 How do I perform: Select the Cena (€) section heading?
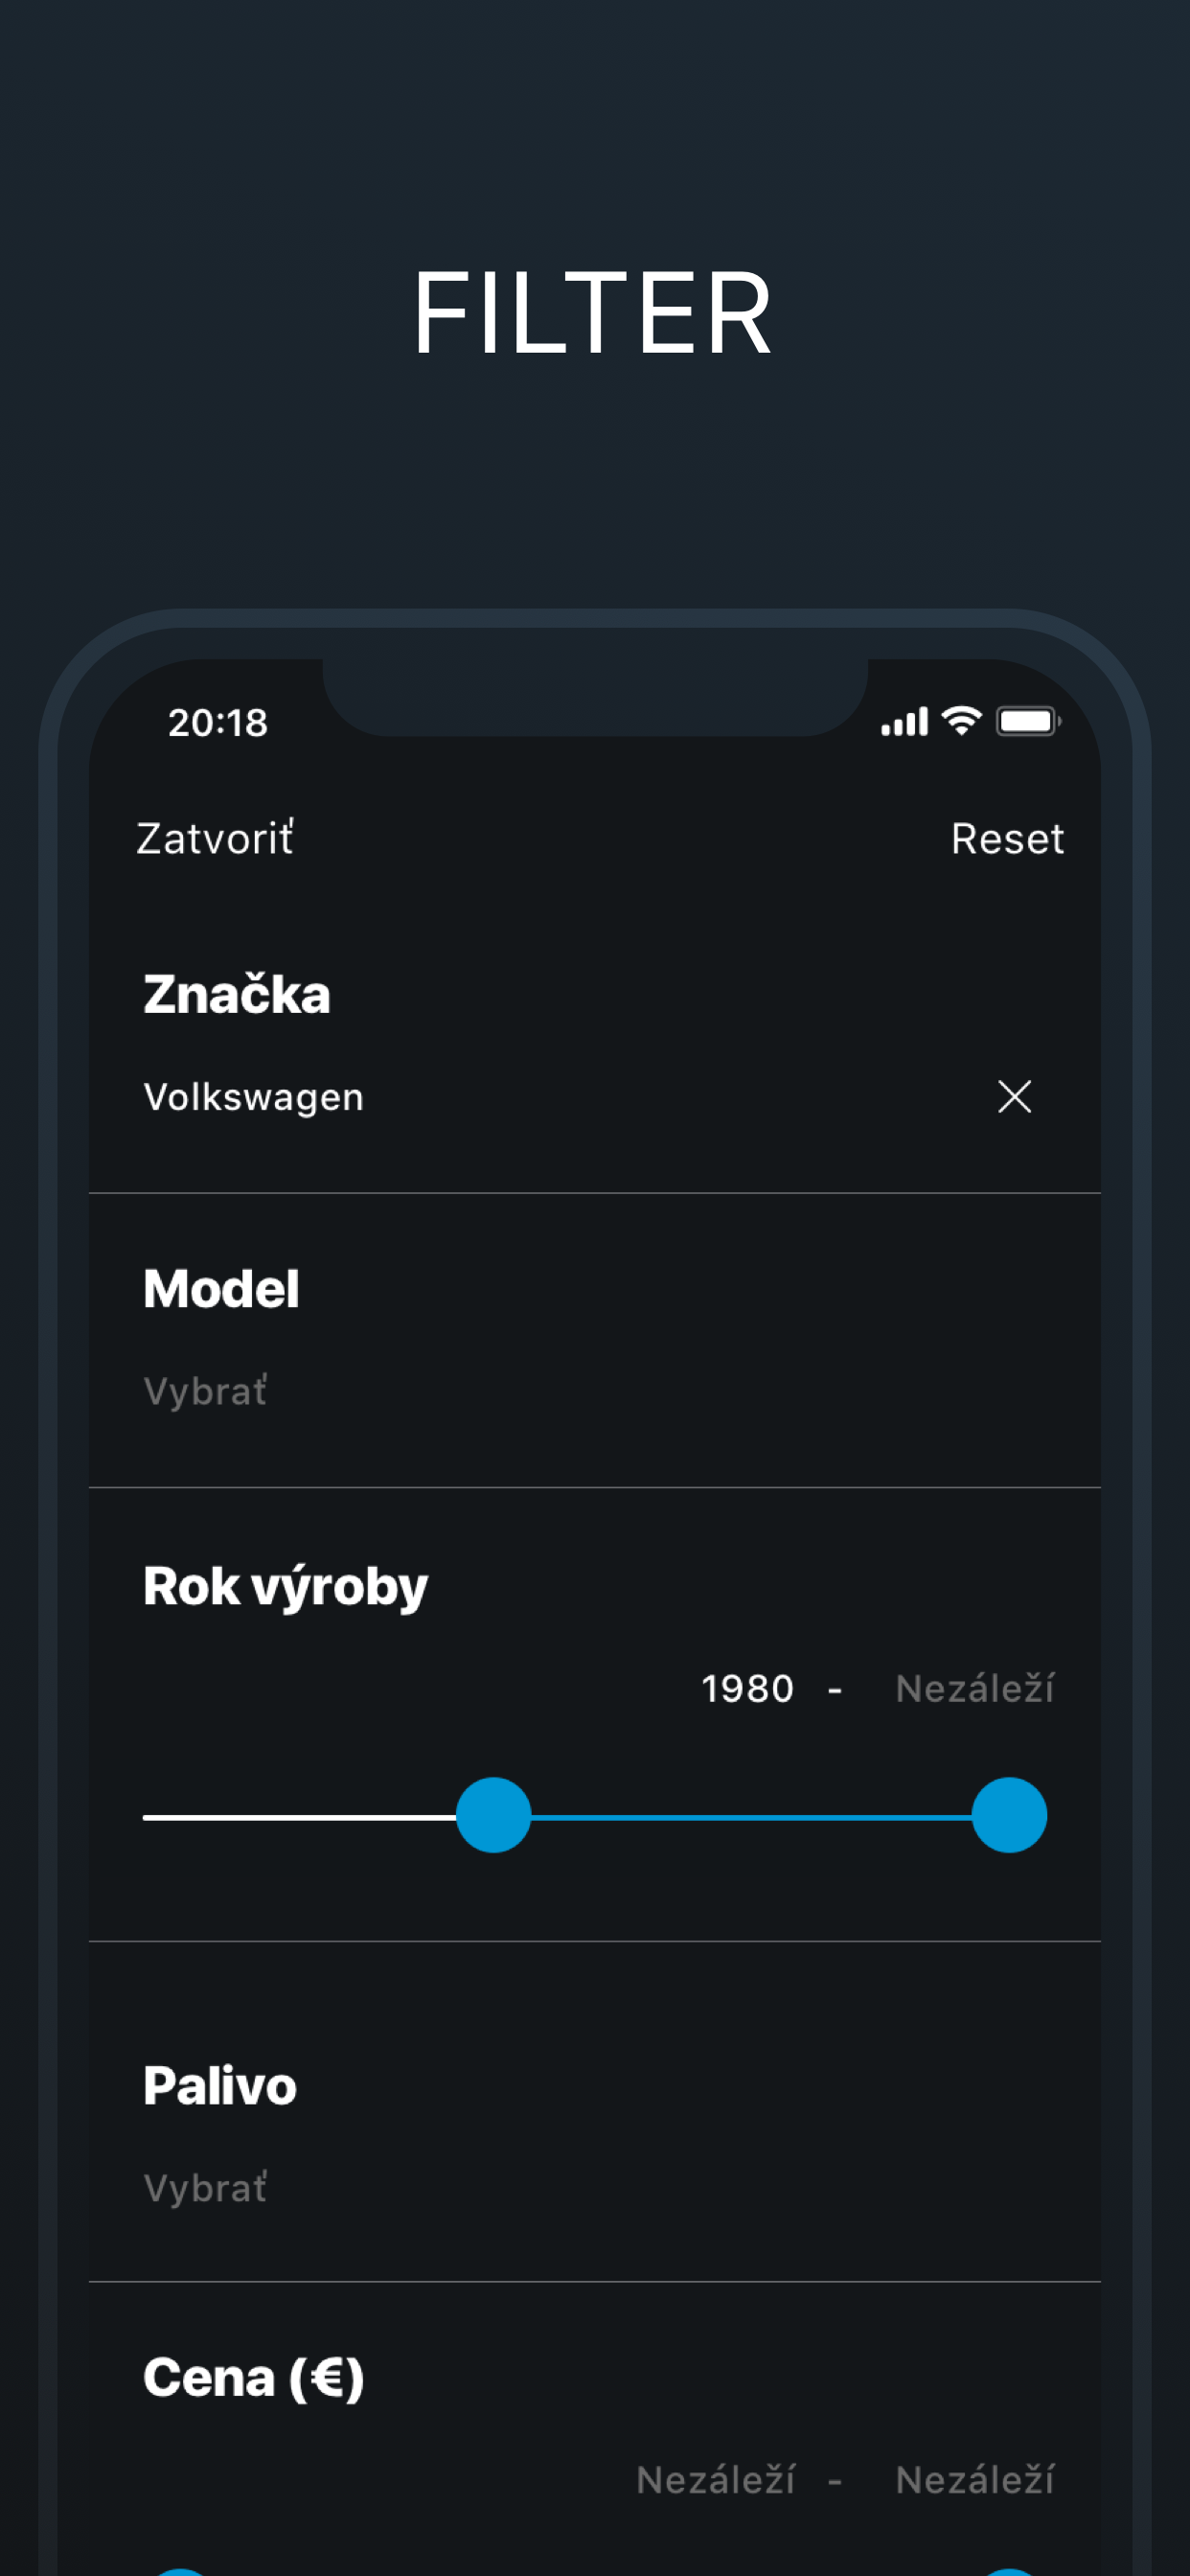(253, 2377)
